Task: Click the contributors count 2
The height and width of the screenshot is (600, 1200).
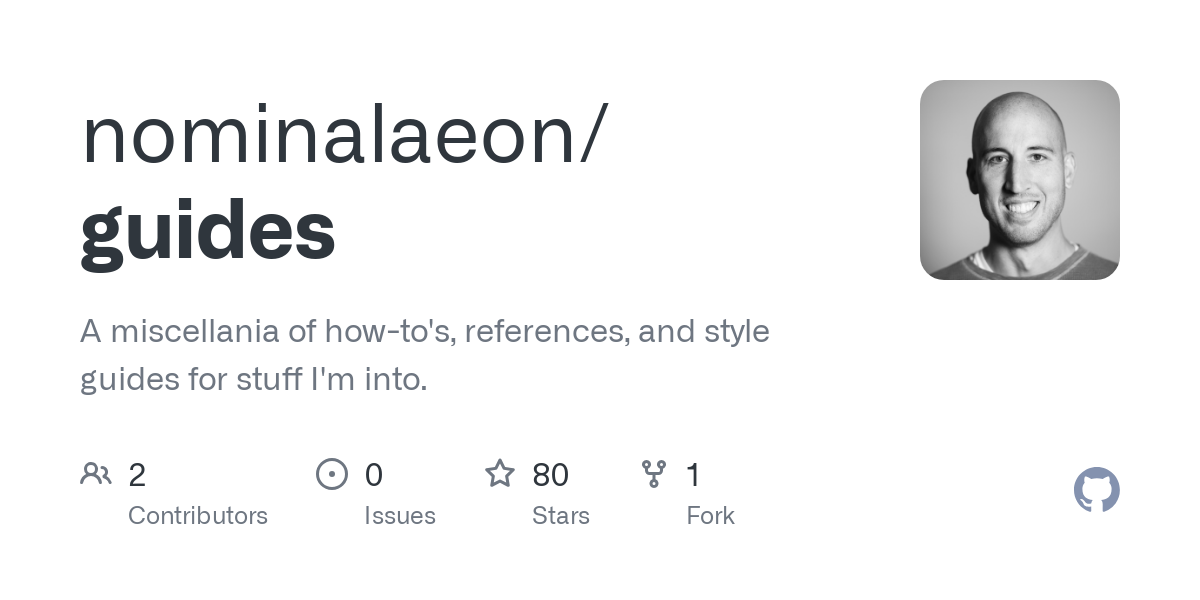Action: 137,474
